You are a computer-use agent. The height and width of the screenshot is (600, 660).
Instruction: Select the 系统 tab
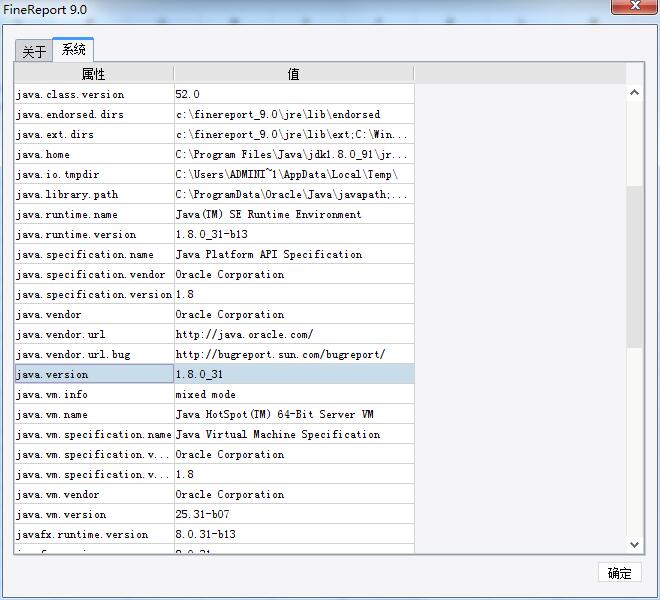(73, 50)
